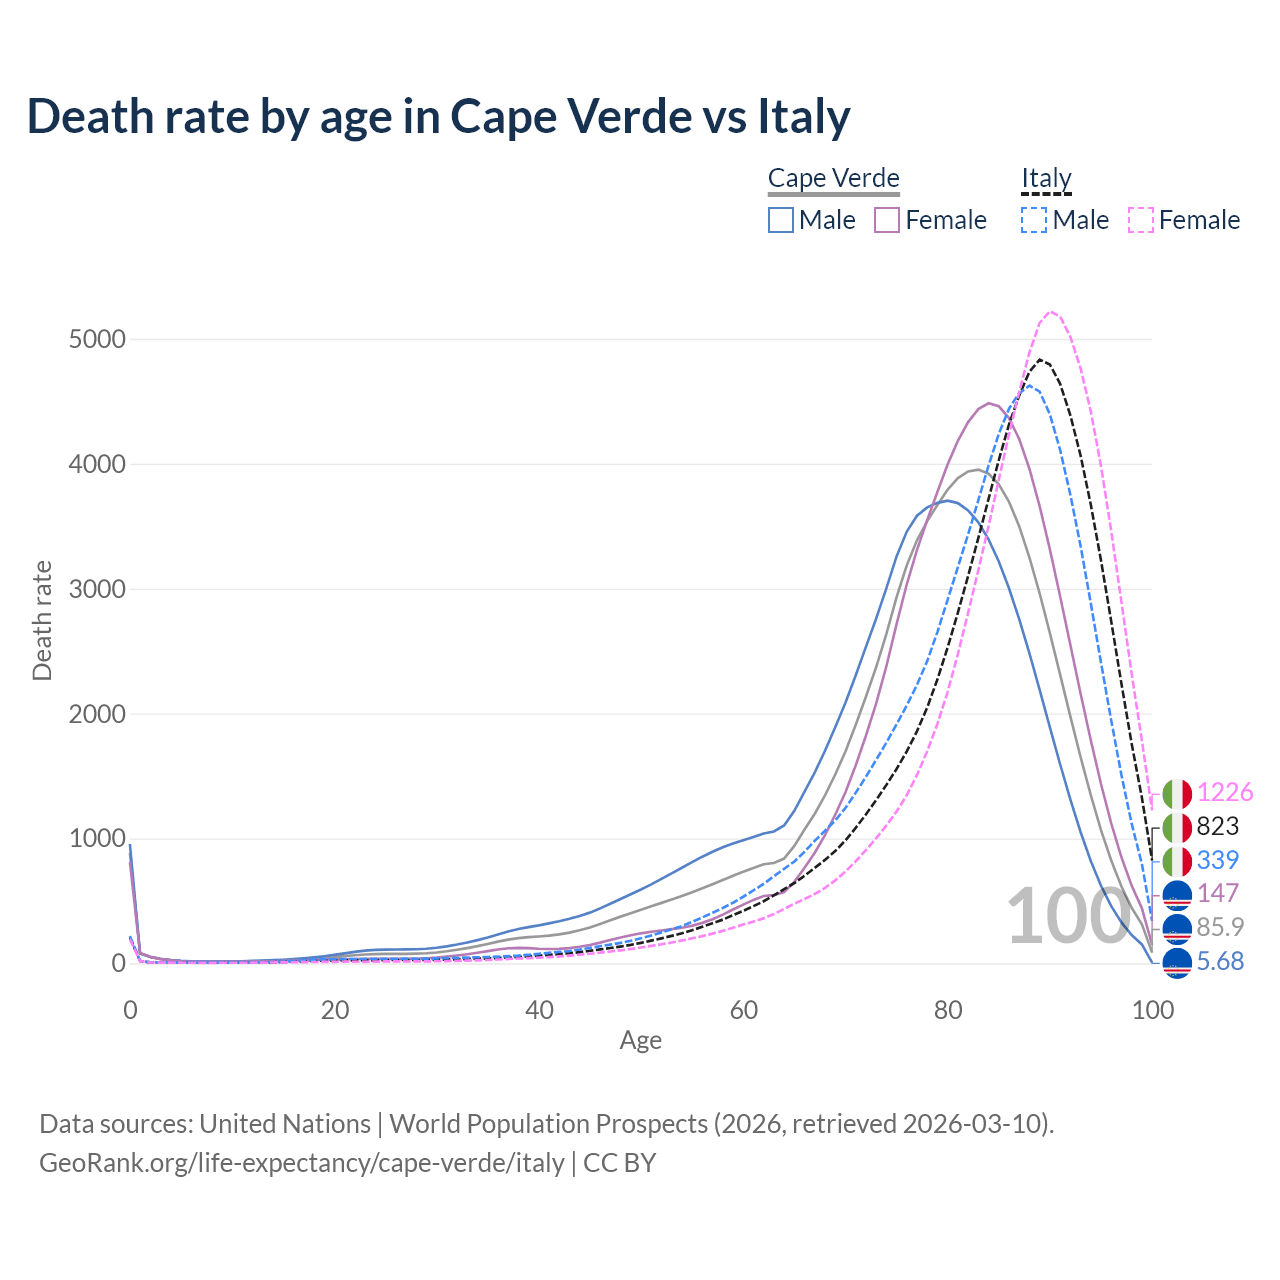Viewport: 1280px width, 1280px height.
Task: Click the Age x-axis title
Action: click(x=640, y=1041)
